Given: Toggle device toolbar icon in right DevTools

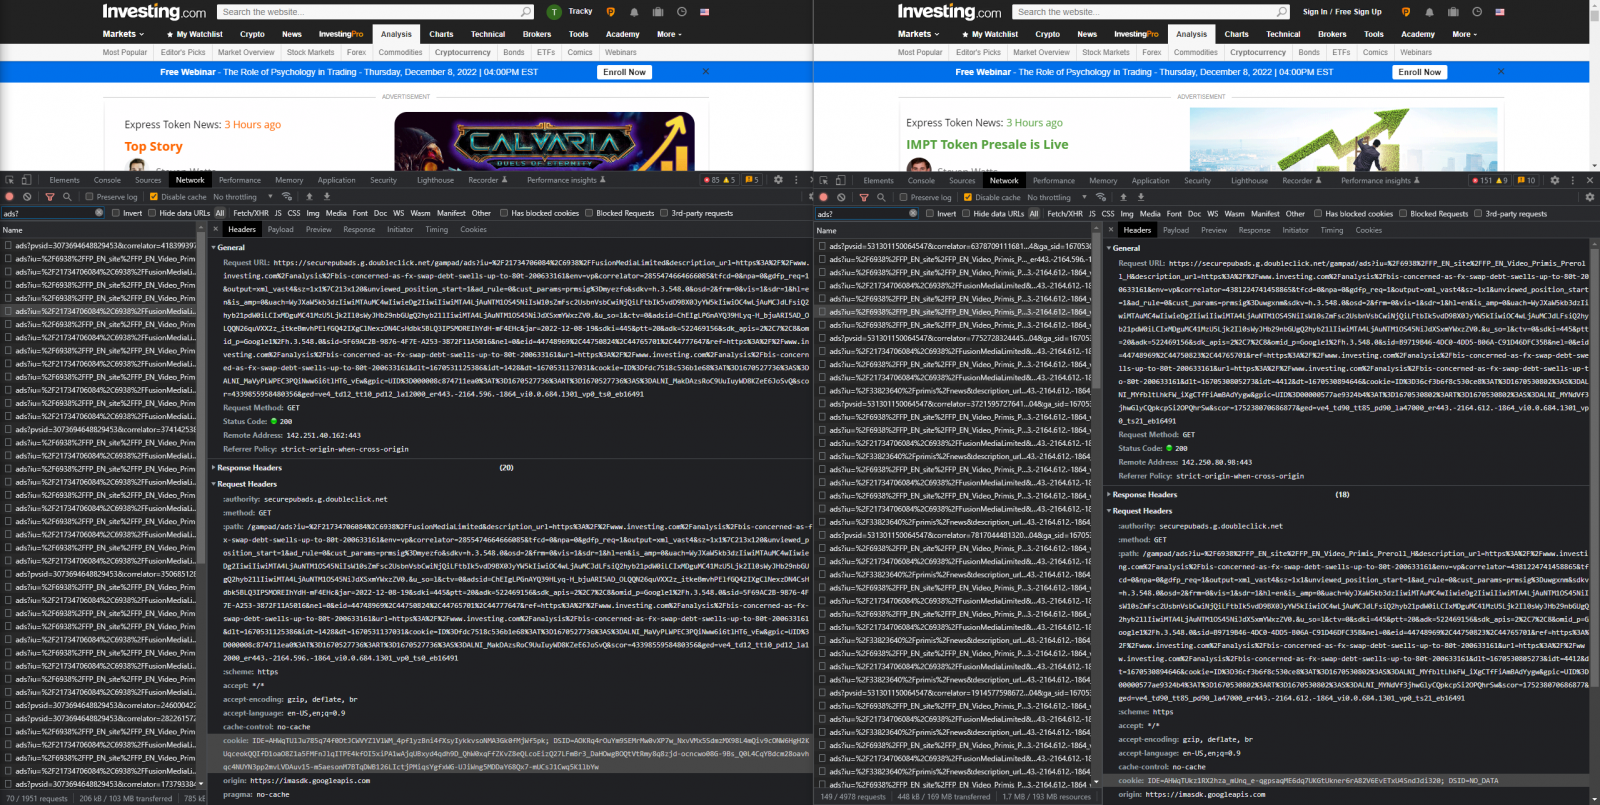Looking at the screenshot, I should click(x=841, y=180).
